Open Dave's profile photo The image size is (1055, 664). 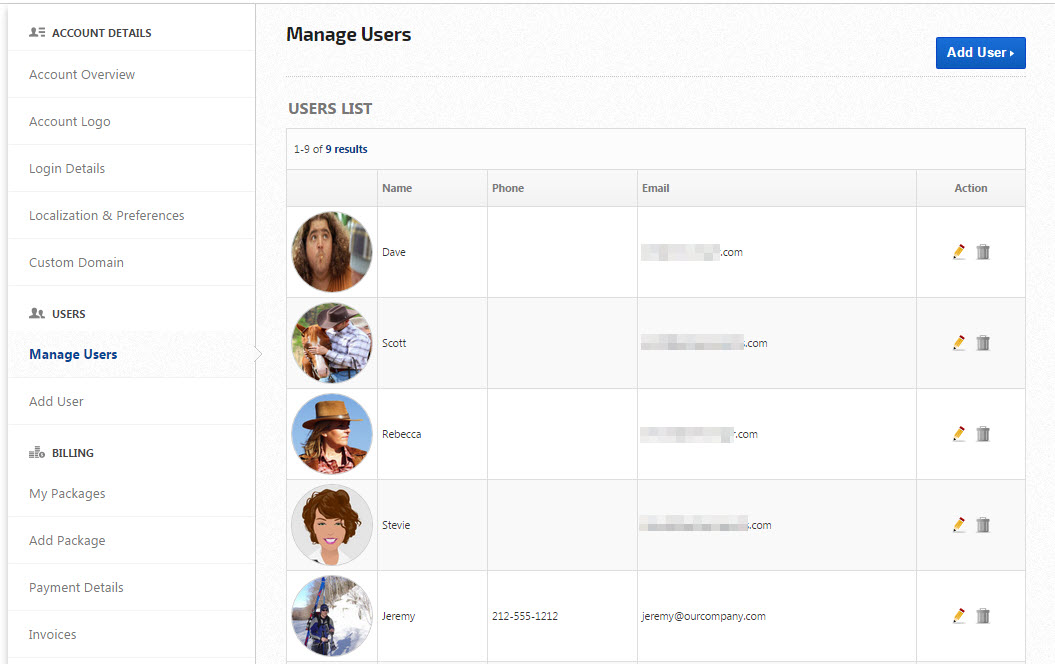click(x=332, y=252)
